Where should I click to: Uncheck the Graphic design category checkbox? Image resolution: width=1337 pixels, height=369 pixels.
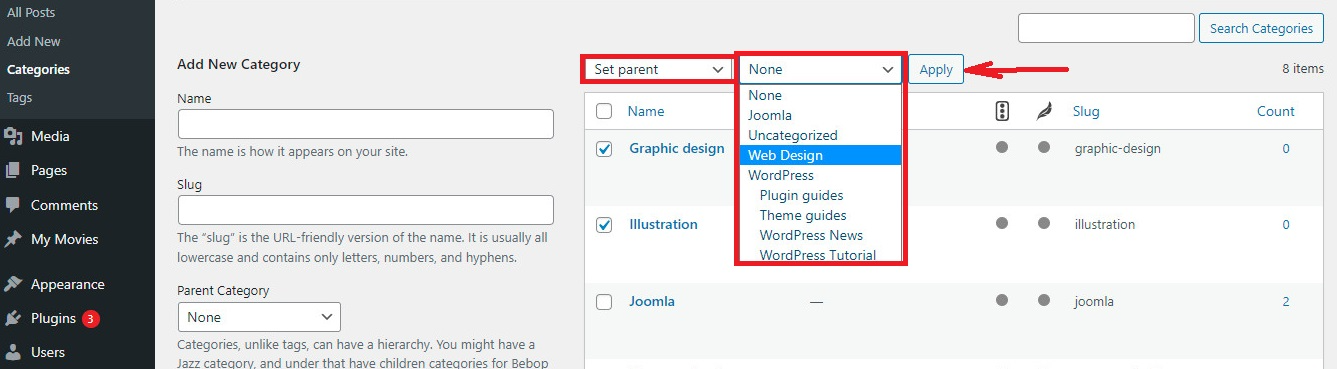pyautogui.click(x=604, y=149)
